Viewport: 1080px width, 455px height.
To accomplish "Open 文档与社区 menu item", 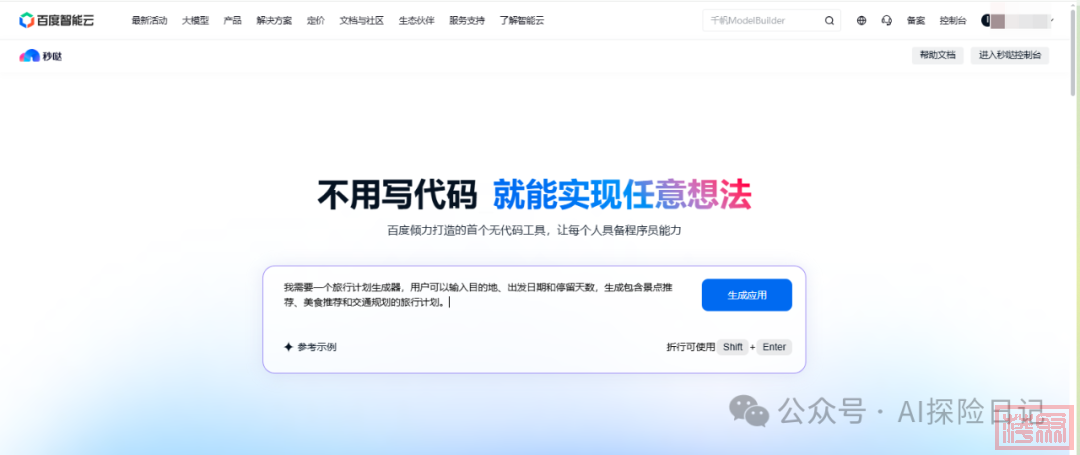I will [362, 21].
